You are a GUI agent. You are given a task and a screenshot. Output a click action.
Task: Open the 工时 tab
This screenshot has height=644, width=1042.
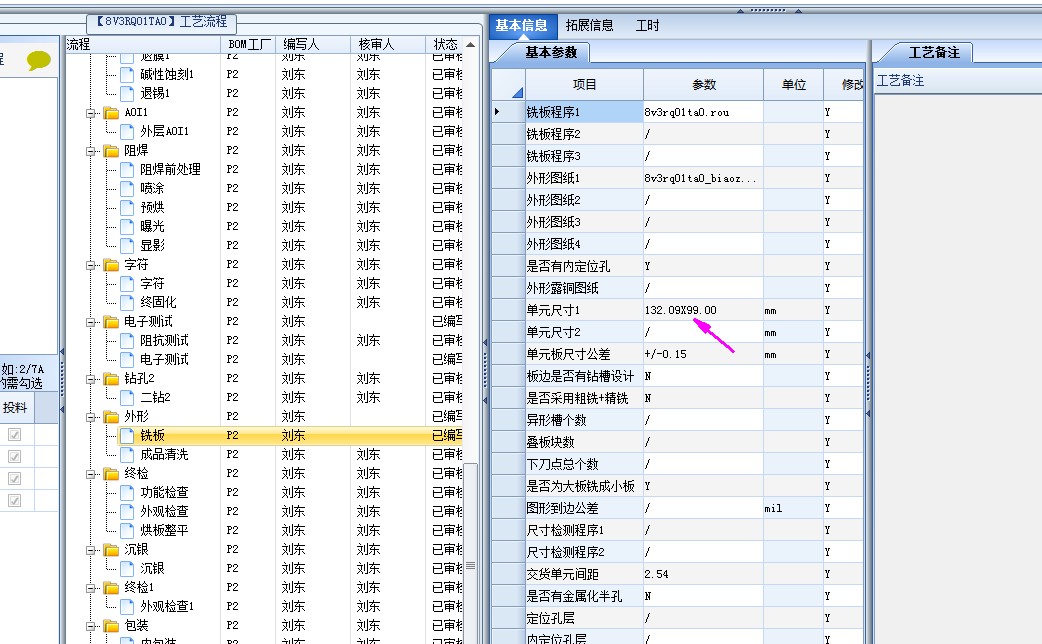647,25
